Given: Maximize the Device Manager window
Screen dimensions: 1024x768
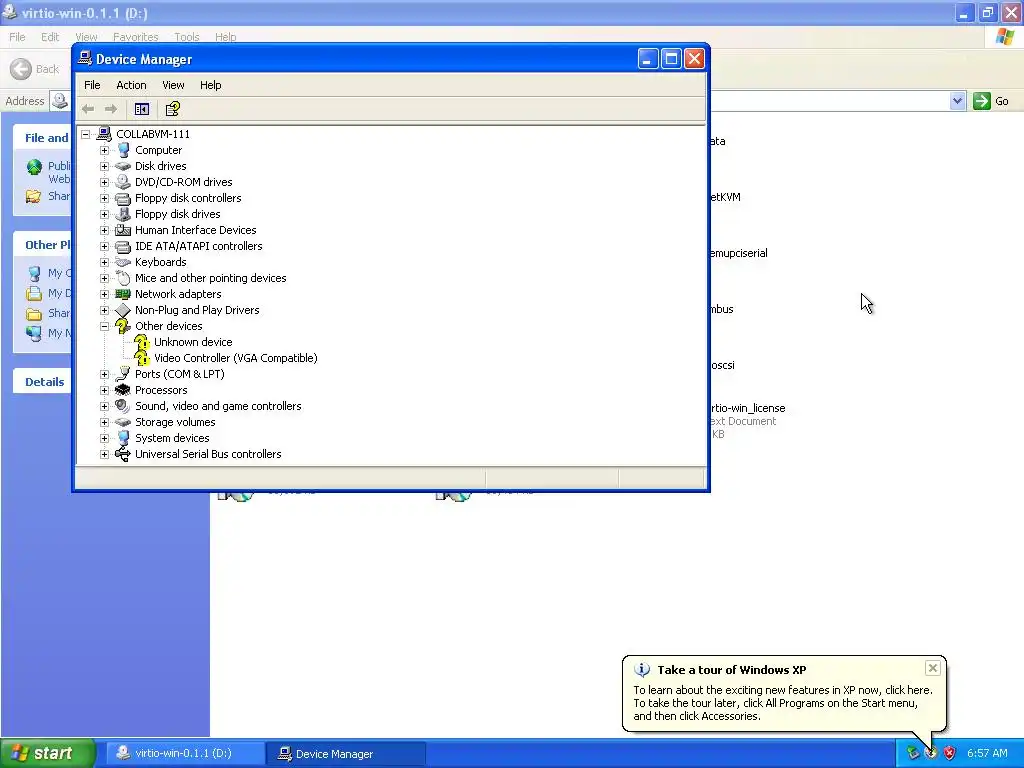Looking at the screenshot, I should (x=671, y=59).
